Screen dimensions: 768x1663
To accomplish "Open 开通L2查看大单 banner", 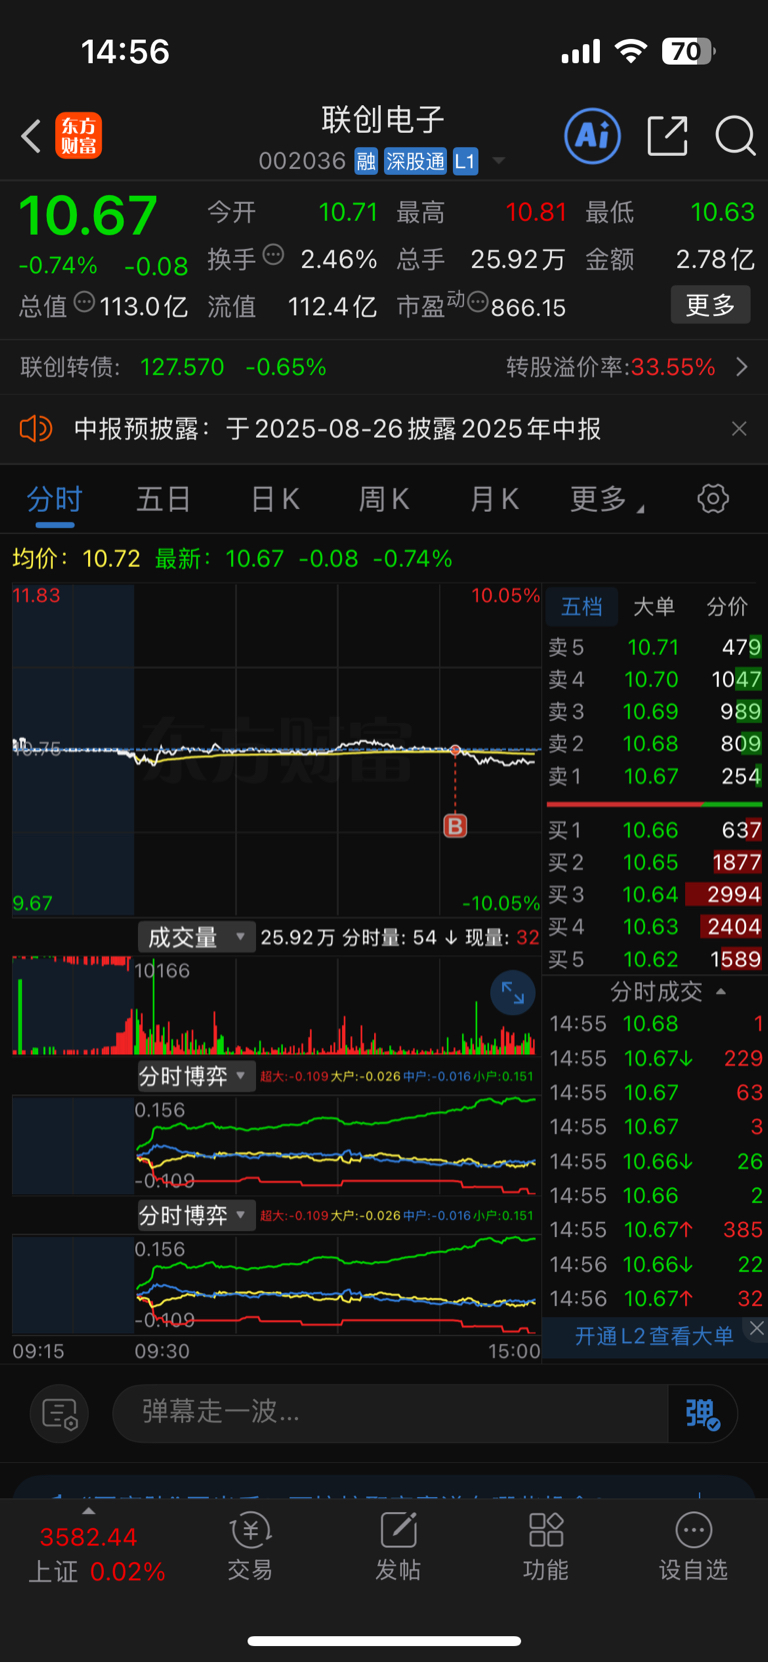I will [x=654, y=1336].
